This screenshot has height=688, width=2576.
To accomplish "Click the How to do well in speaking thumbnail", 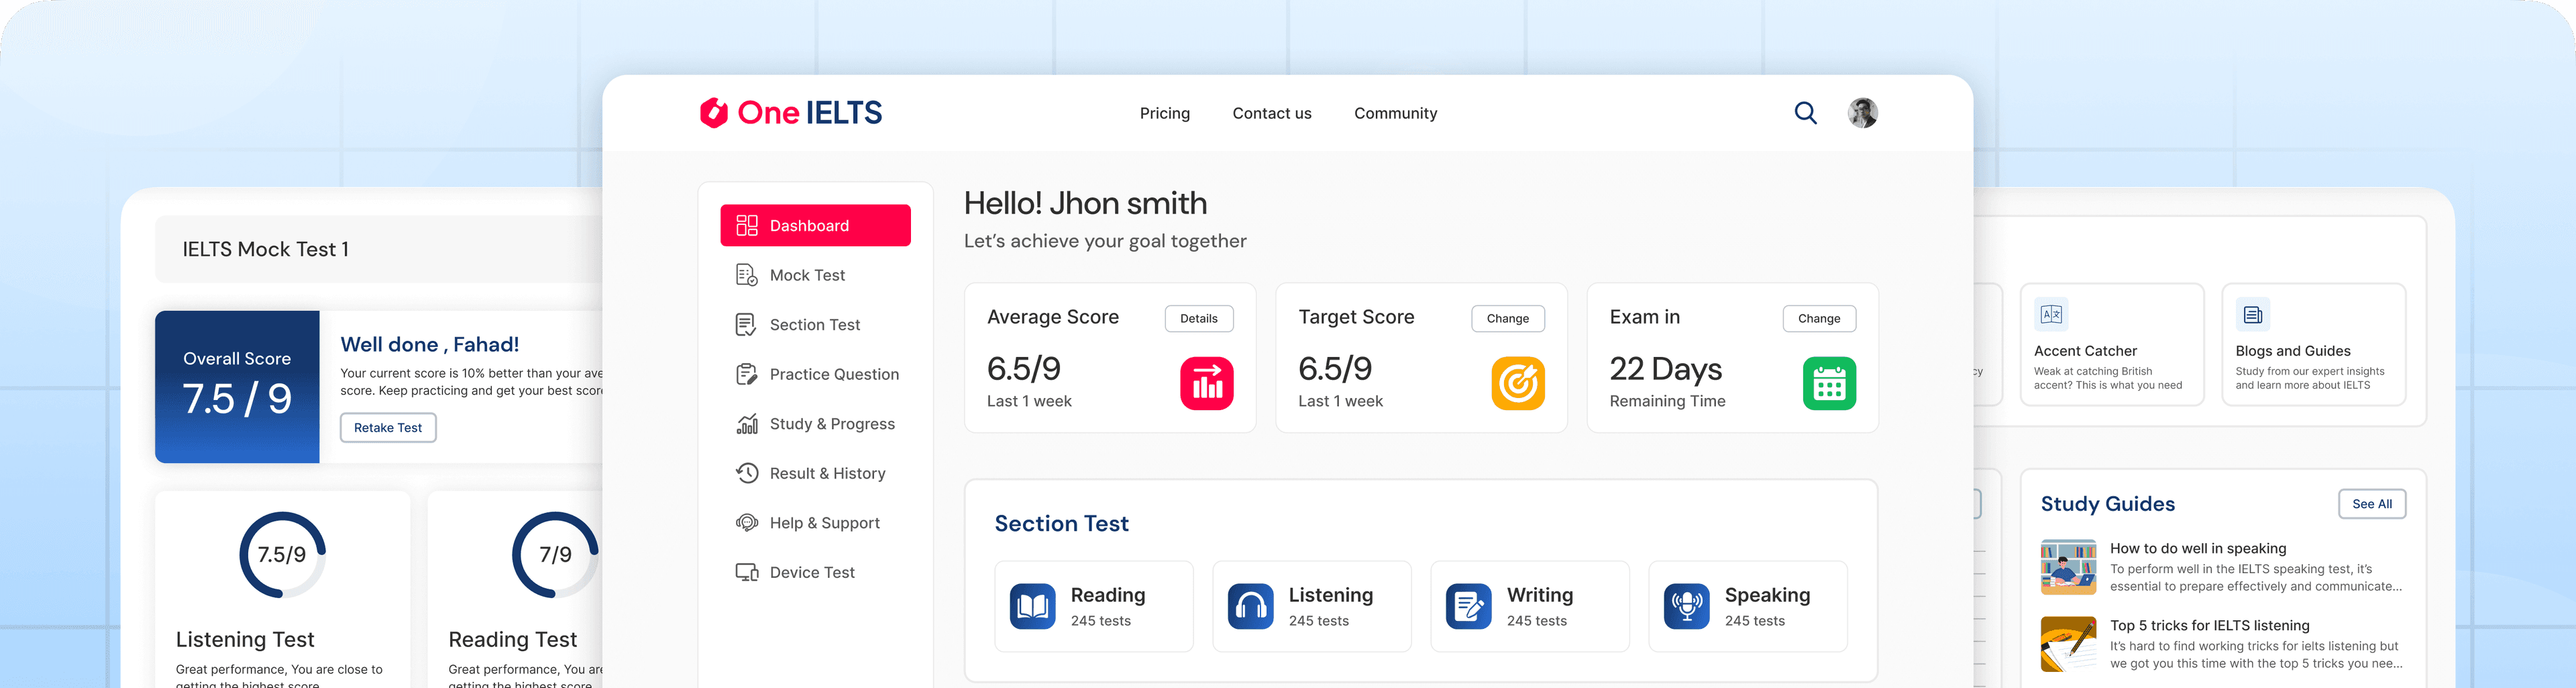I will (x=2067, y=567).
